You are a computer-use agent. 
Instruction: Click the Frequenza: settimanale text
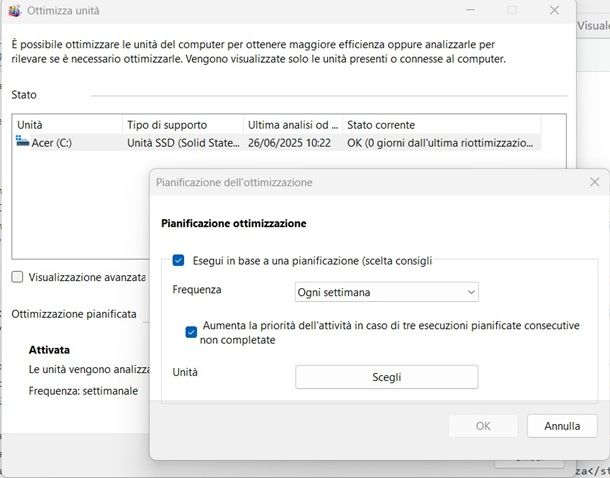(x=83, y=390)
